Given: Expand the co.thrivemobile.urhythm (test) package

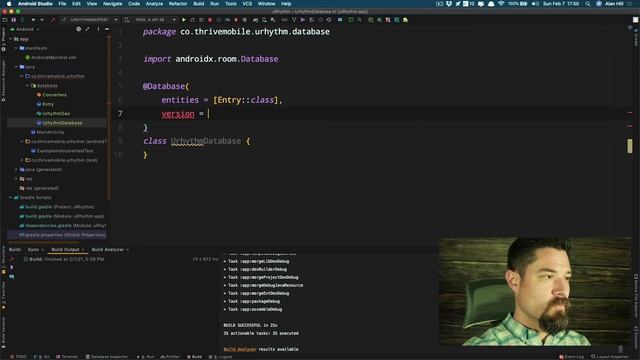Looking at the screenshot, I should pyautogui.click(x=22, y=160).
